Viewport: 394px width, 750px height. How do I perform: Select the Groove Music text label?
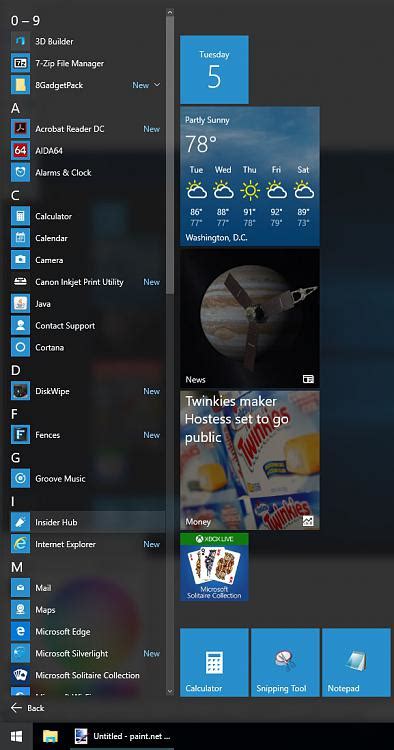pos(60,478)
